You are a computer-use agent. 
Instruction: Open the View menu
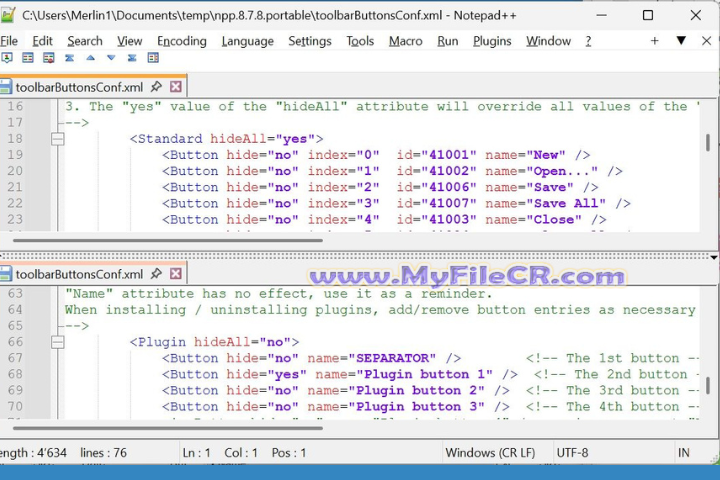[129, 41]
